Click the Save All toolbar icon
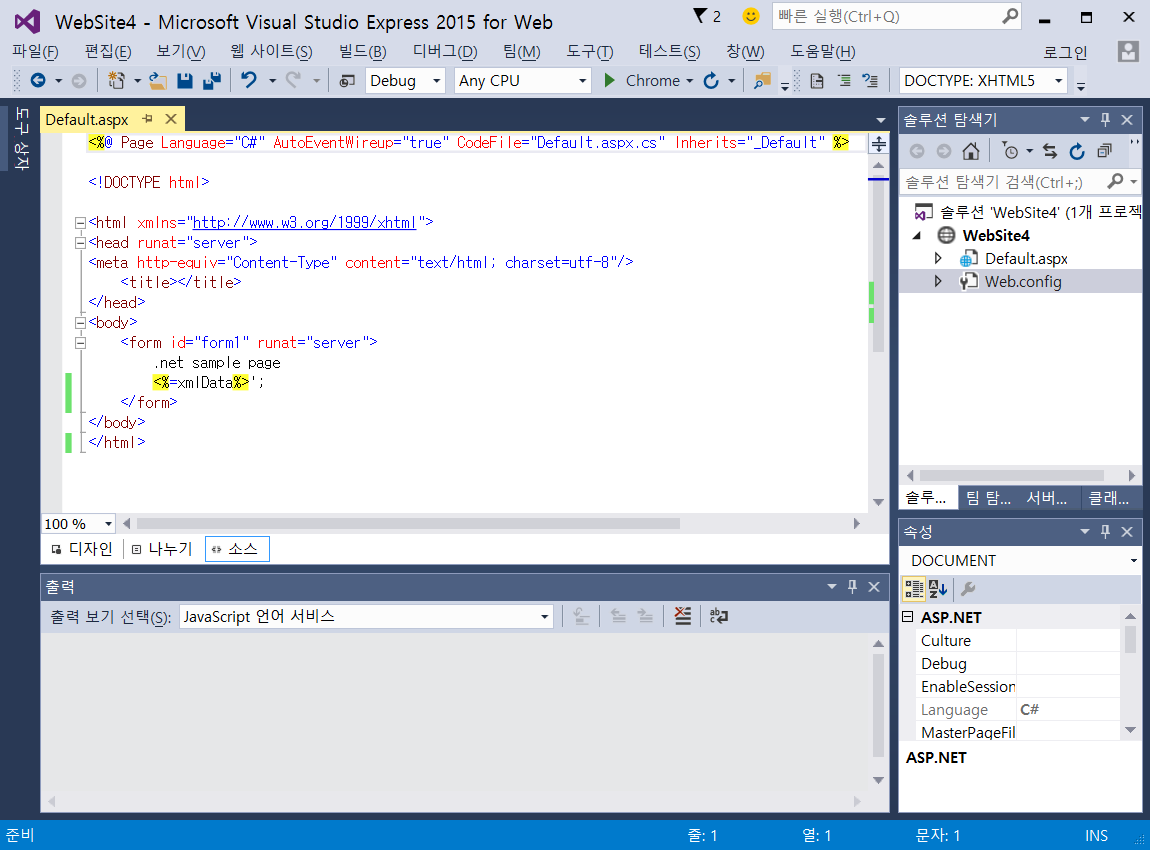 pos(211,81)
